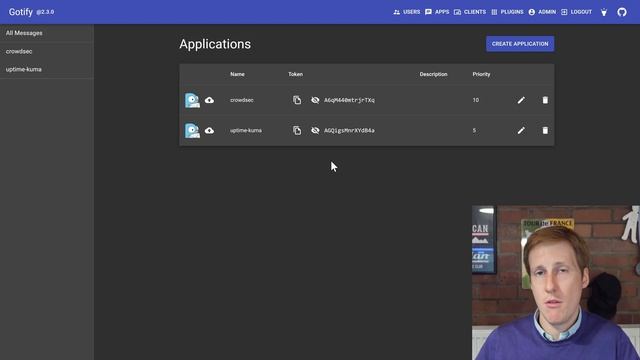640x360 pixels.
Task: Open the Plugins page
Action: (x=507, y=12)
